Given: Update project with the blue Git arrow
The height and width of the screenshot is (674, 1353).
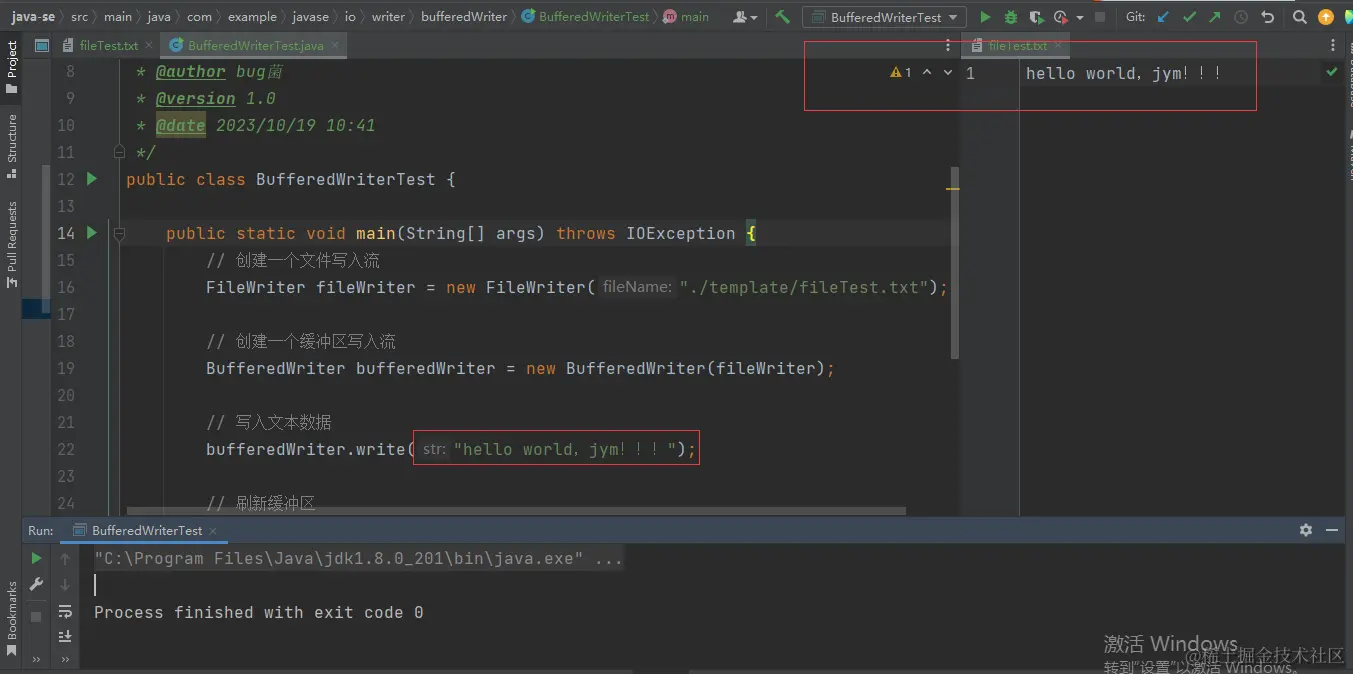Looking at the screenshot, I should tap(1163, 17).
